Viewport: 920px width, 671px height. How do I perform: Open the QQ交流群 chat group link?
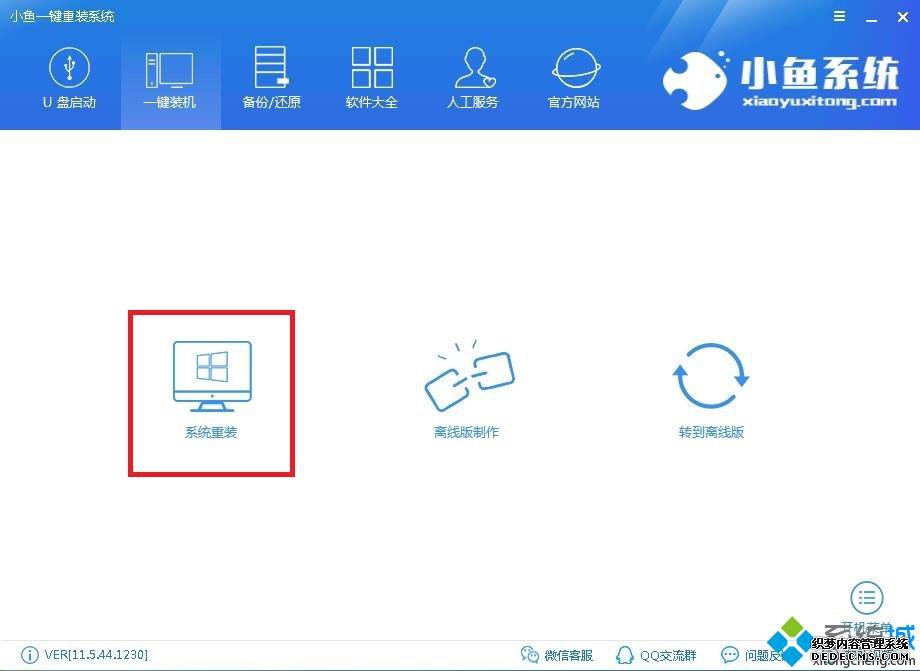[660, 655]
